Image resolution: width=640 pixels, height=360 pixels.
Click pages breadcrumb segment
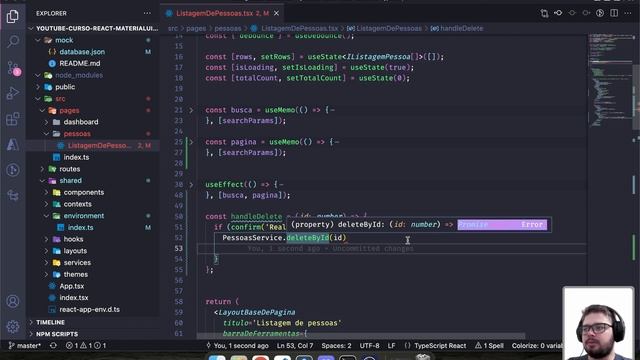[x=196, y=29]
